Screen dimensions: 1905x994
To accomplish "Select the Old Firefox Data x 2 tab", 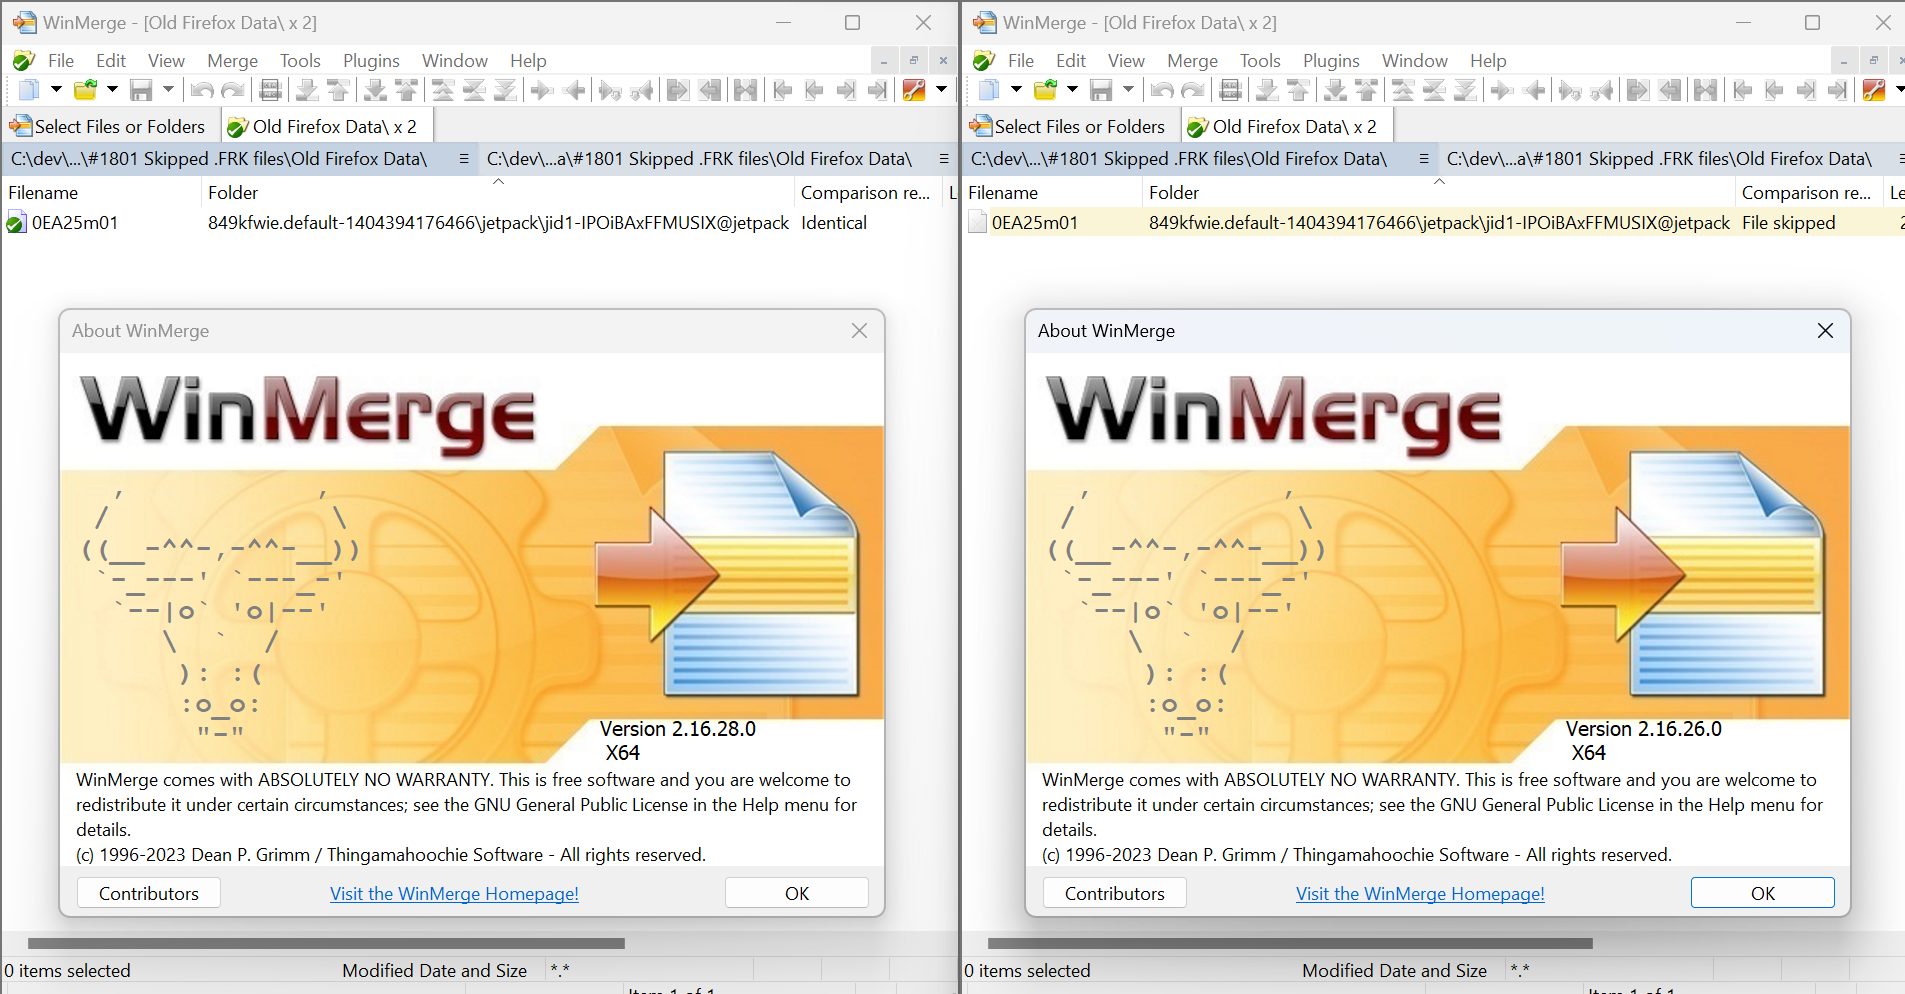I will pos(325,125).
